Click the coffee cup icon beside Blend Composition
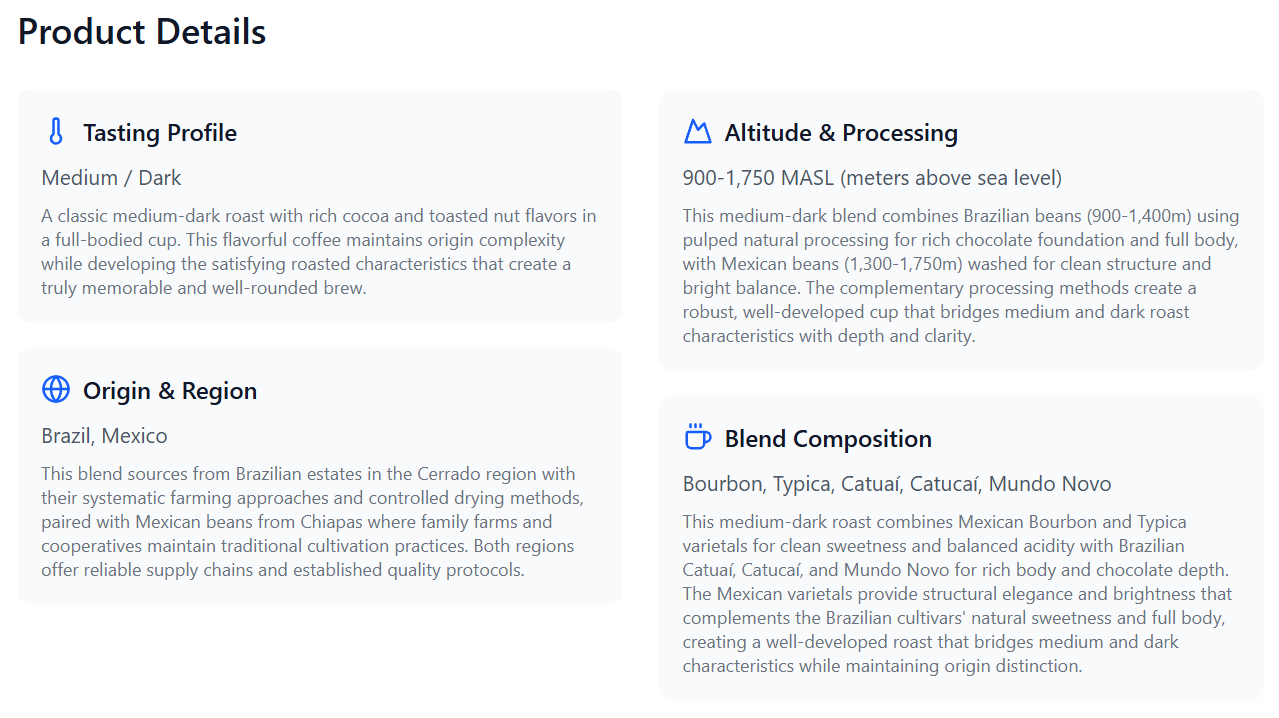This screenshot has width=1279, height=718. [697, 438]
